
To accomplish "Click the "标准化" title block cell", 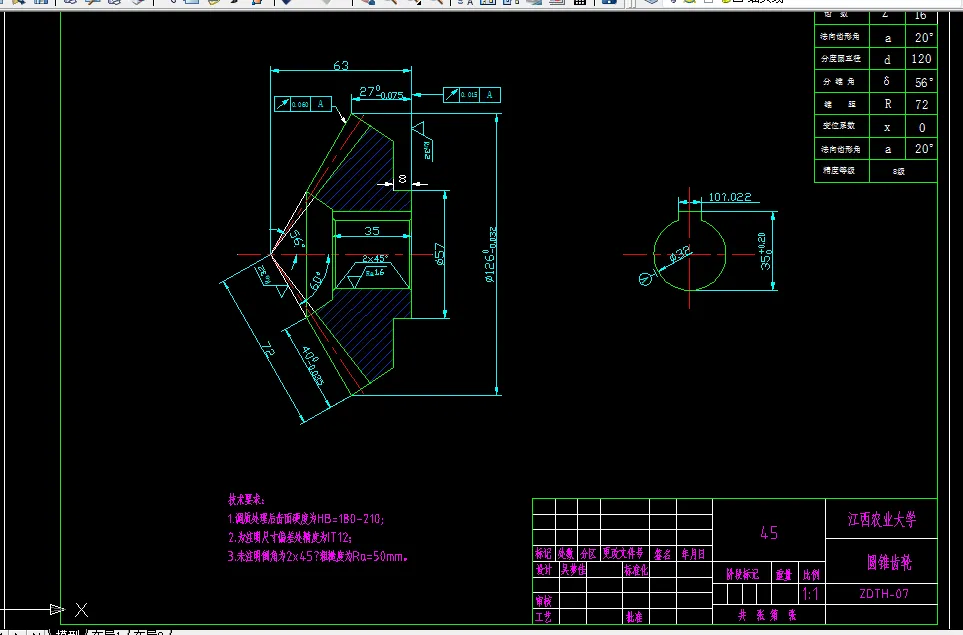I will tap(636, 570).
